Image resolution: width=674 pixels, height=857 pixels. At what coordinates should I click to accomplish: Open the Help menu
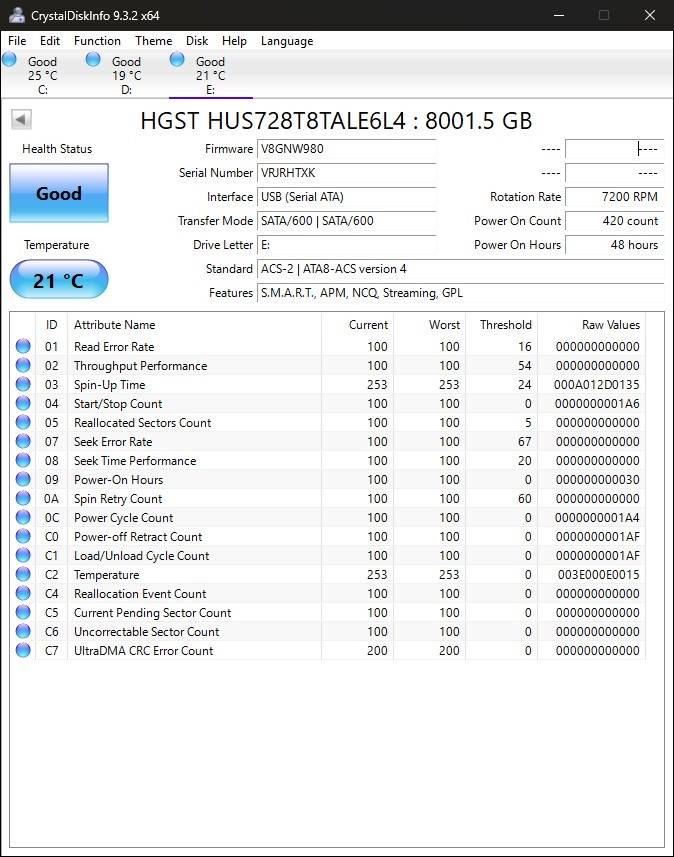[235, 41]
